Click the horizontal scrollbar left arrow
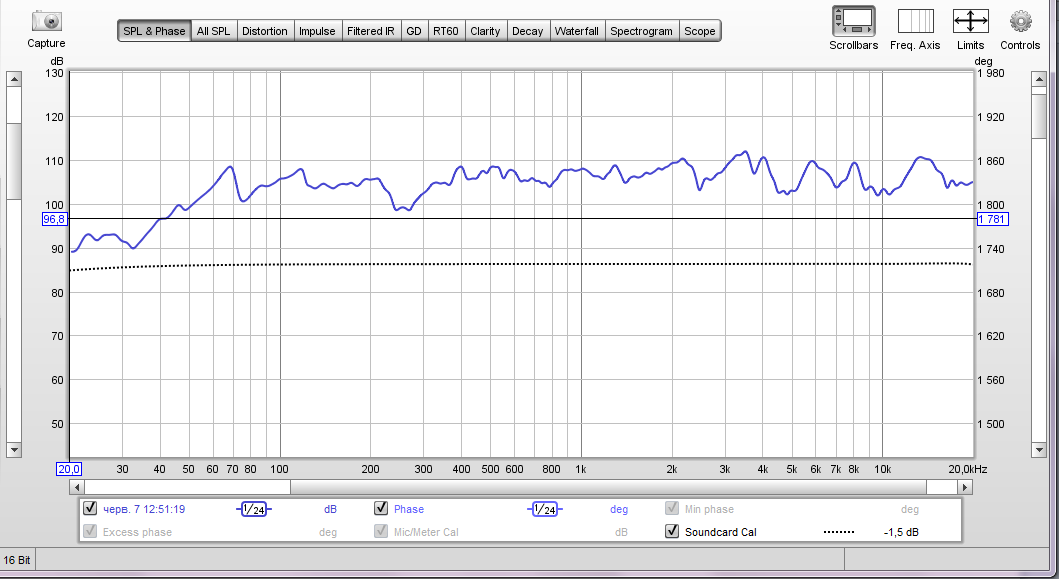The width and height of the screenshot is (1059, 579). point(78,487)
